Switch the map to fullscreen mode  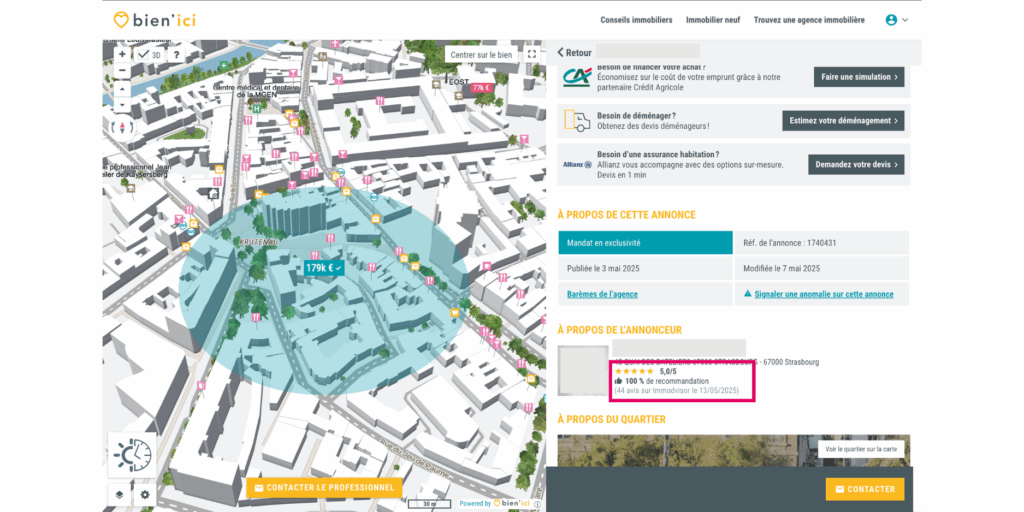tap(532, 55)
